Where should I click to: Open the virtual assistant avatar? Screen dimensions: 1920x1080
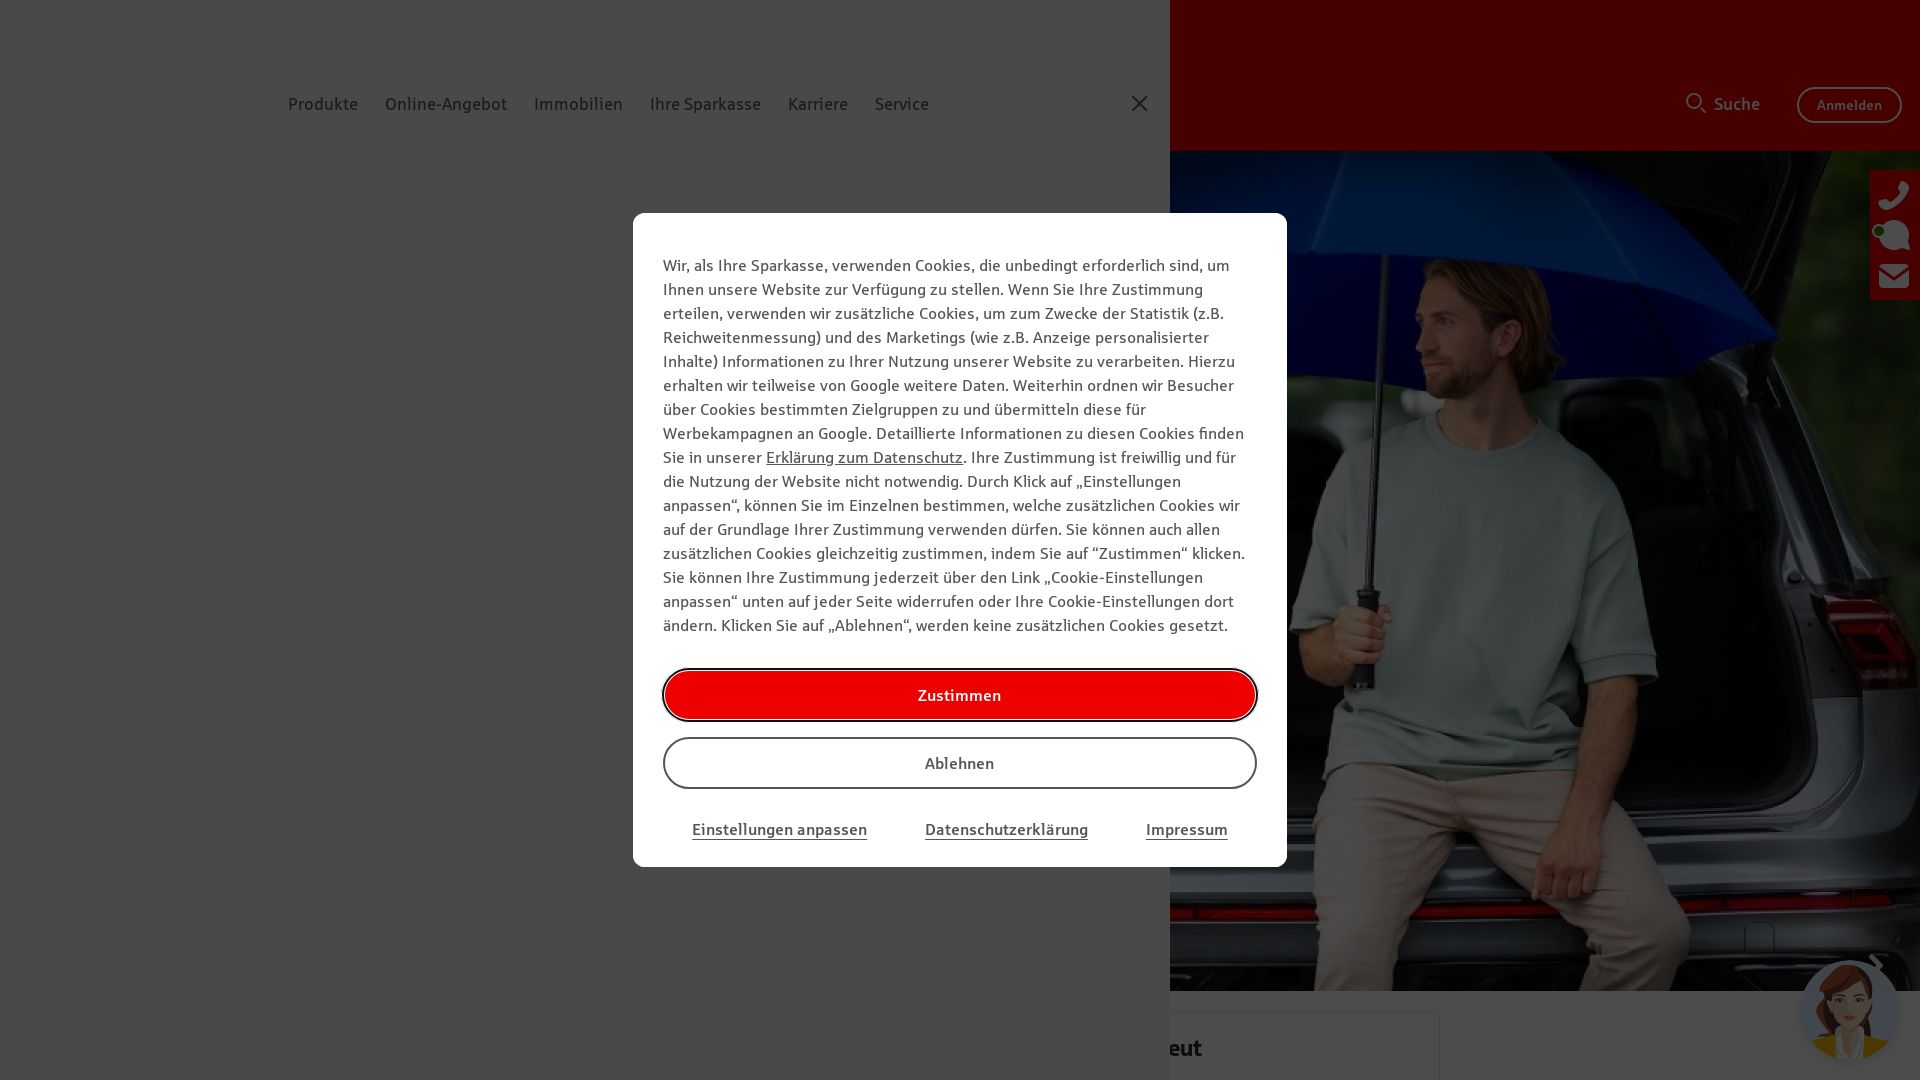1849,1010
